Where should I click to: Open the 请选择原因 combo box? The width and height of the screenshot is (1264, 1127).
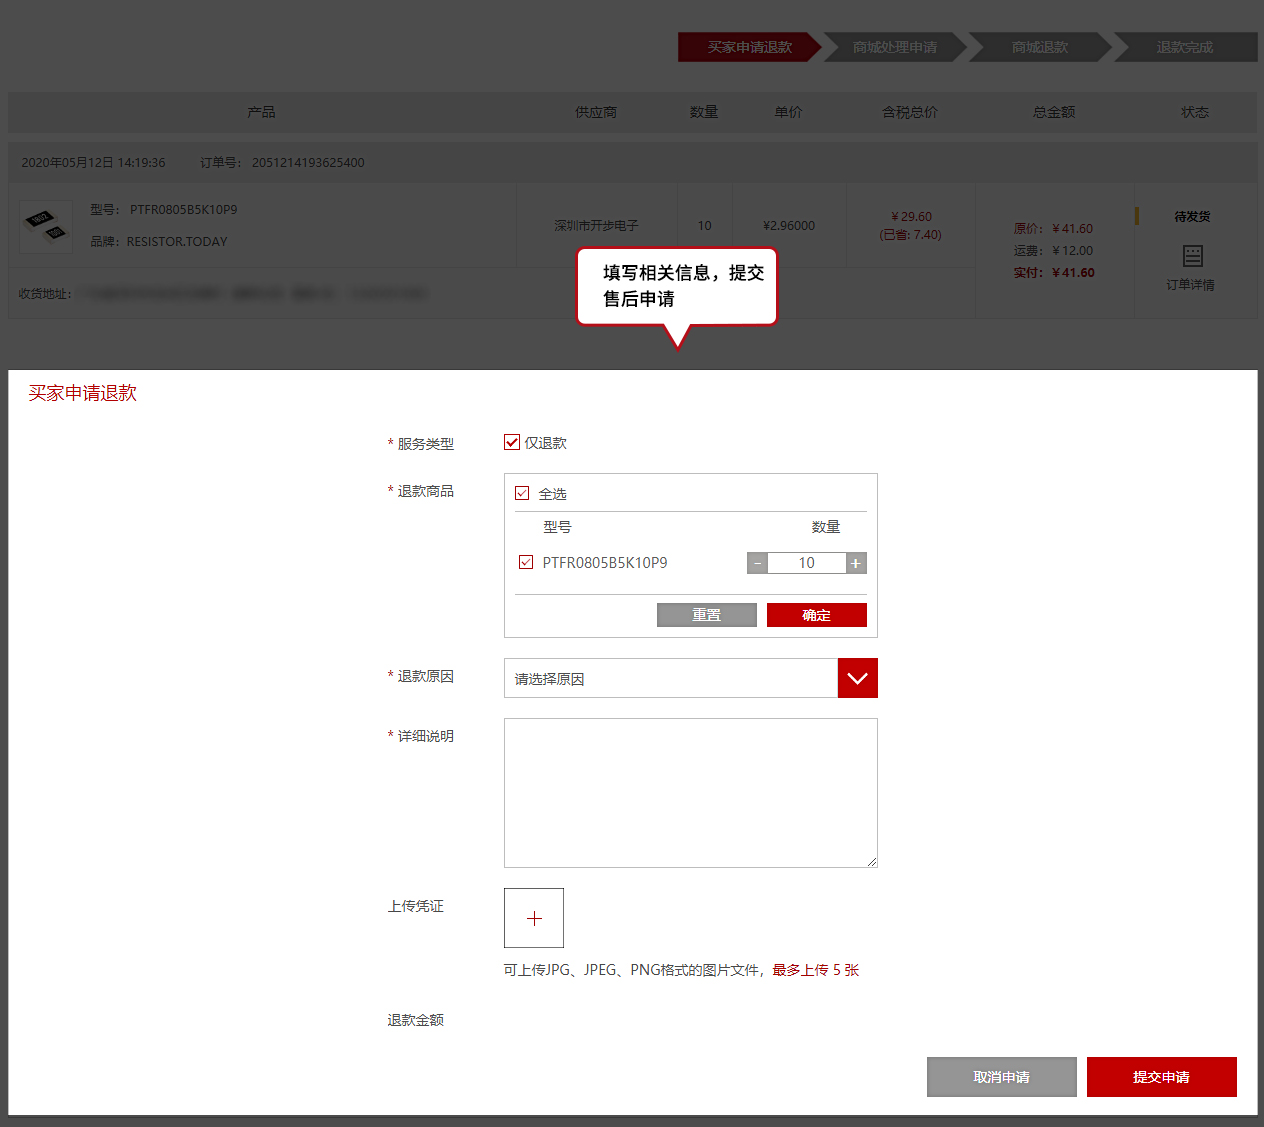[x=671, y=678]
